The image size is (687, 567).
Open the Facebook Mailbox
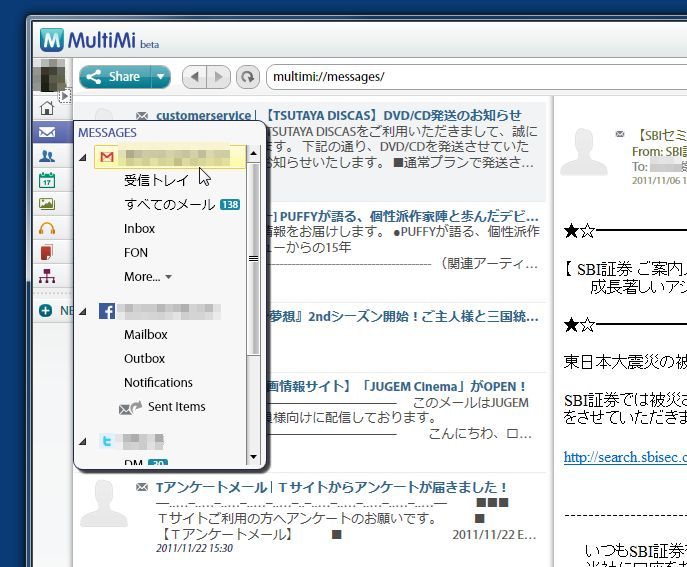point(145,334)
